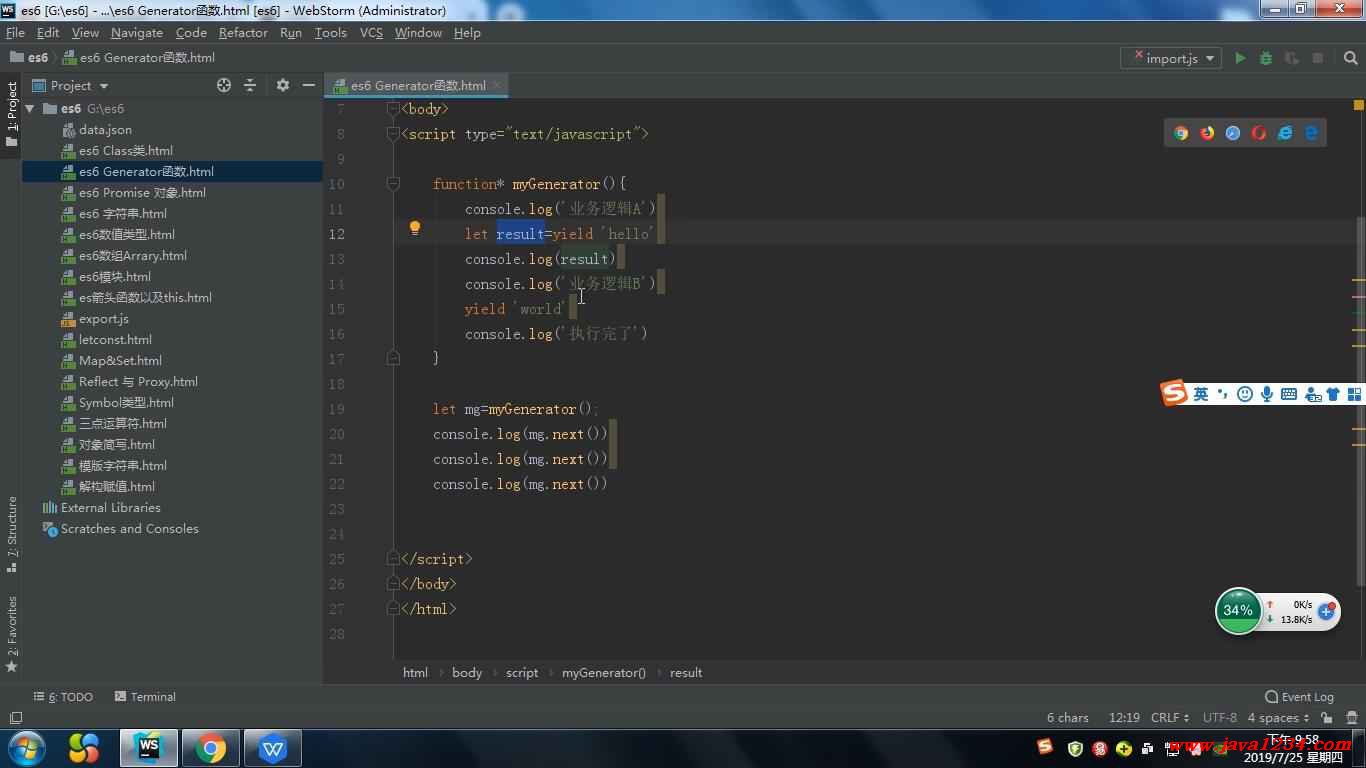Open the 6: TODO tool window
1366x768 pixels.
tap(63, 697)
